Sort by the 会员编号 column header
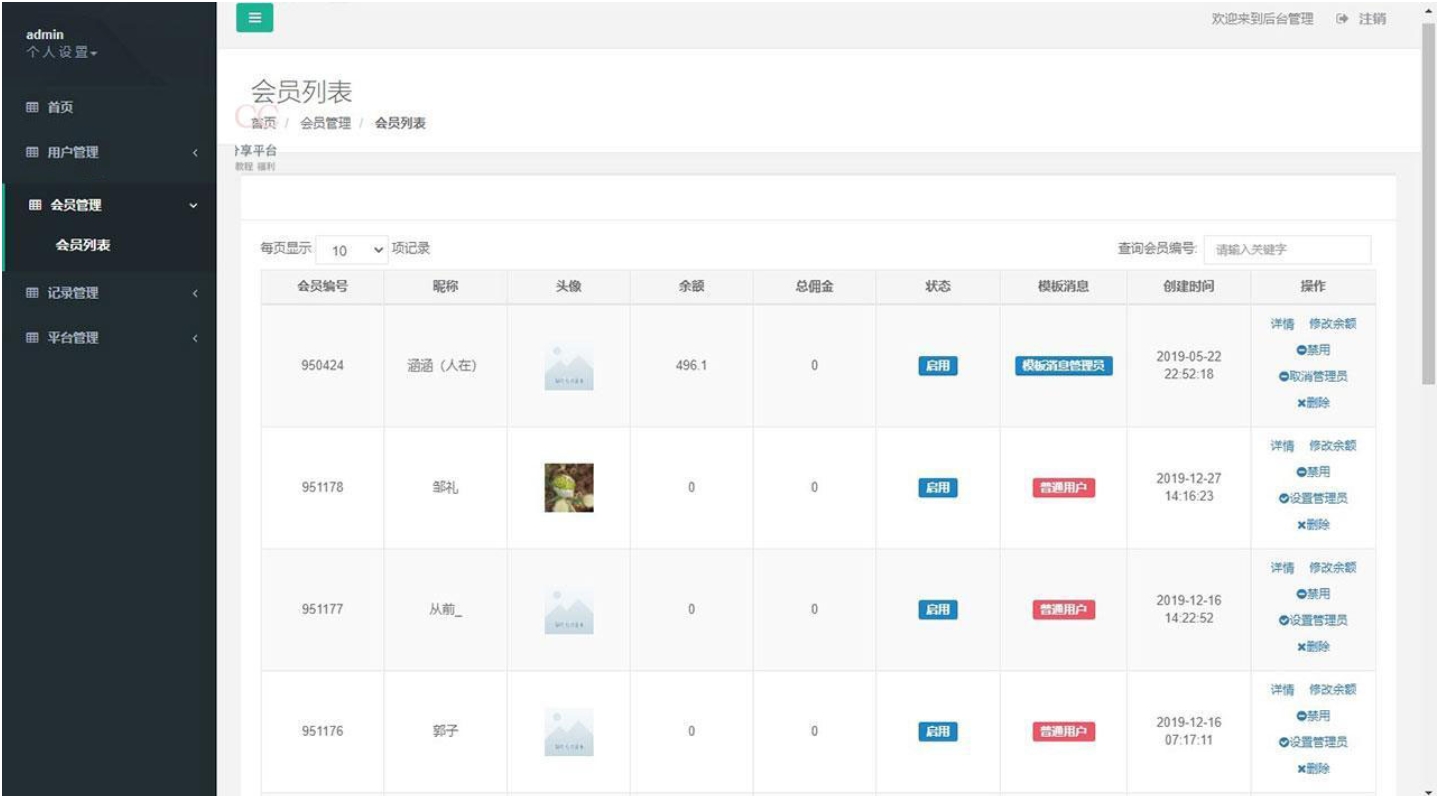Screen dimensions: 1438x796 [x=322, y=286]
